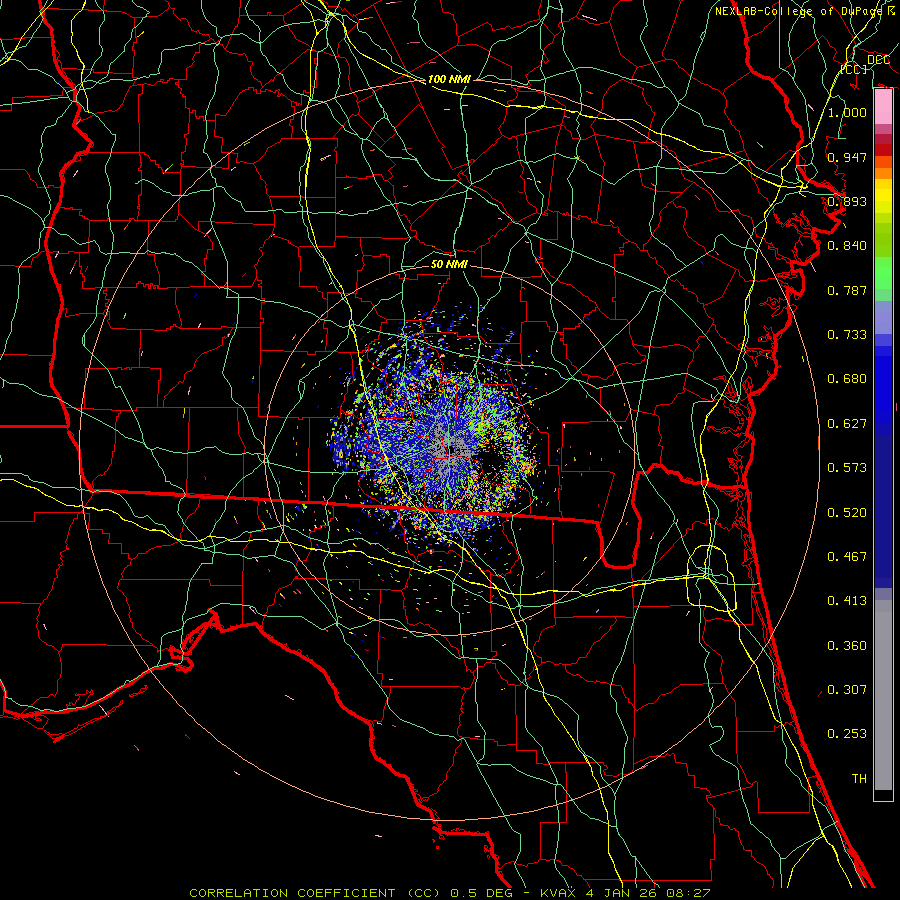Click the 0.947 scale value
900x900 pixels.
click(847, 157)
